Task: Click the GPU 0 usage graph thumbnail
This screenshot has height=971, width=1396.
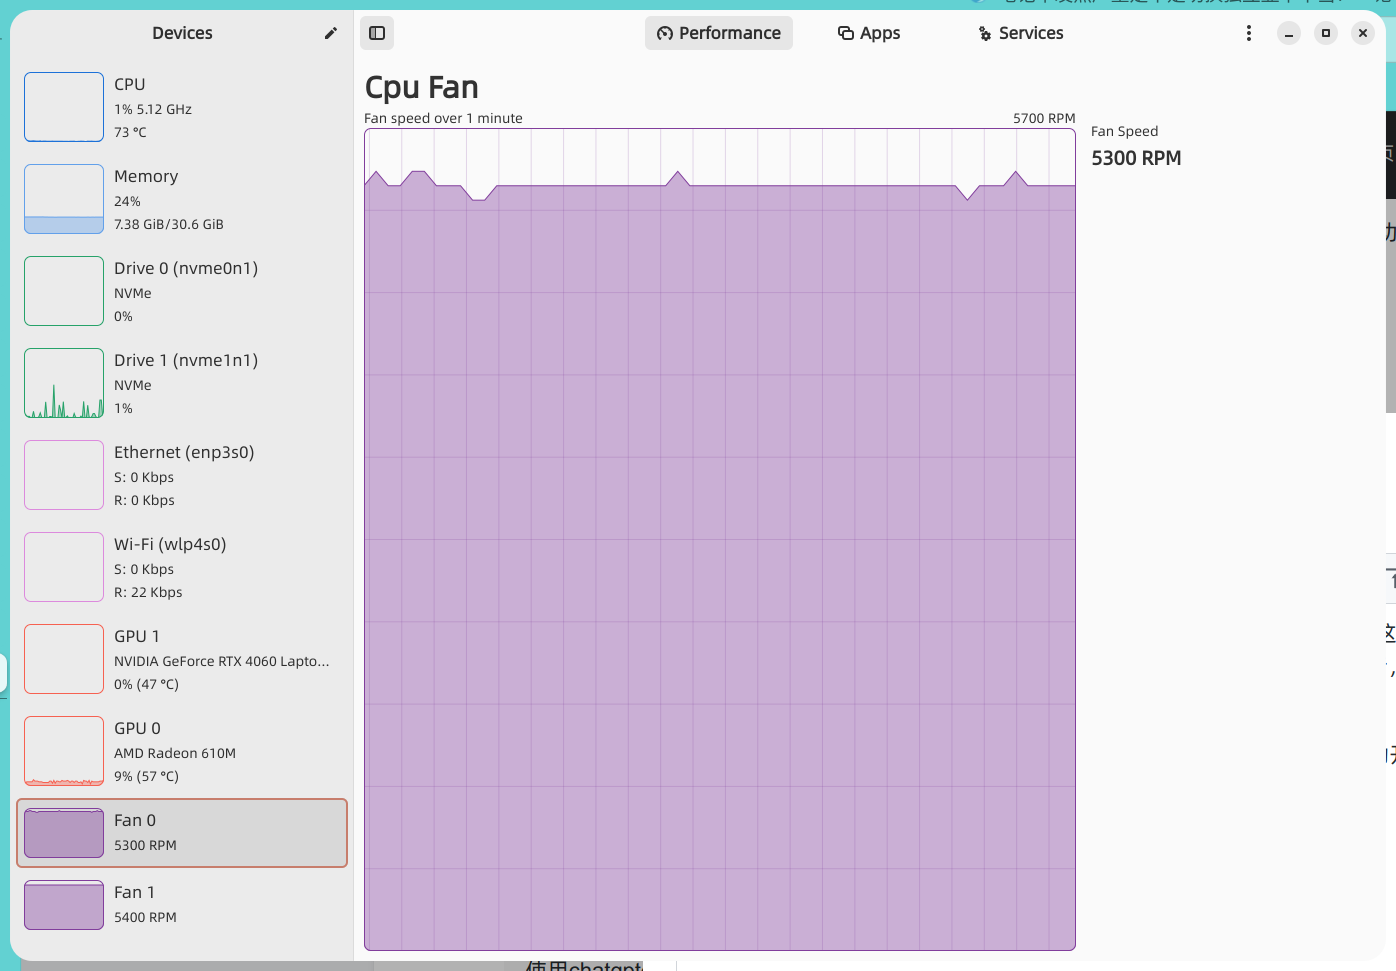Action: coord(64,751)
